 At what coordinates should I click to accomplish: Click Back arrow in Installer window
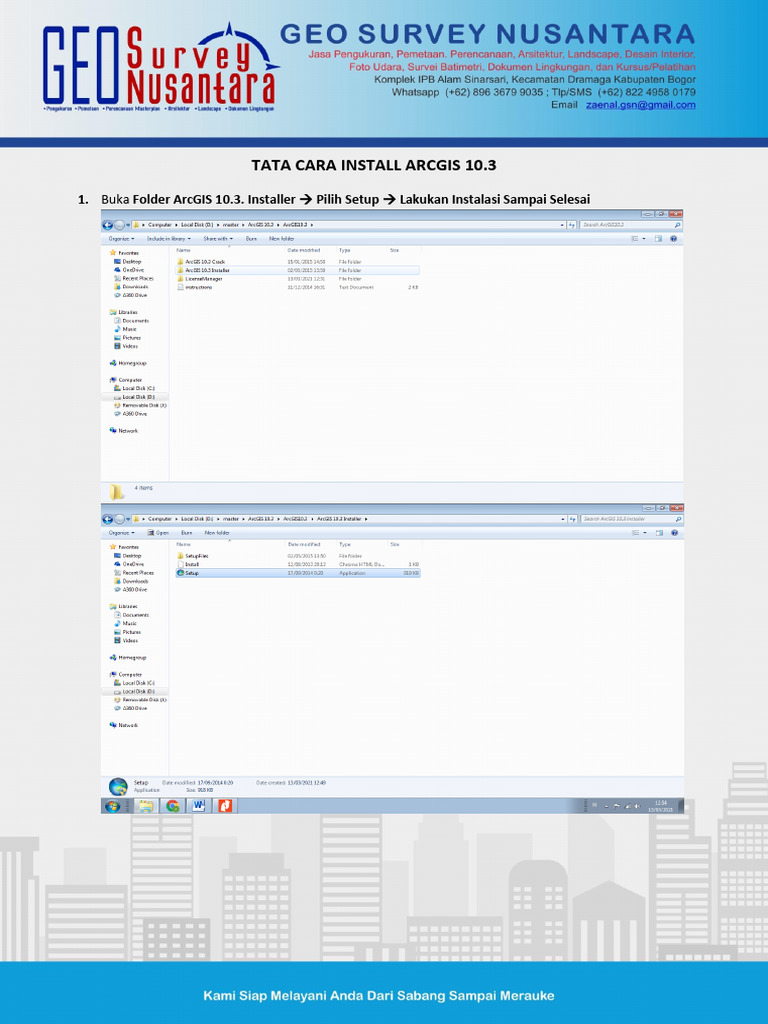[x=108, y=519]
